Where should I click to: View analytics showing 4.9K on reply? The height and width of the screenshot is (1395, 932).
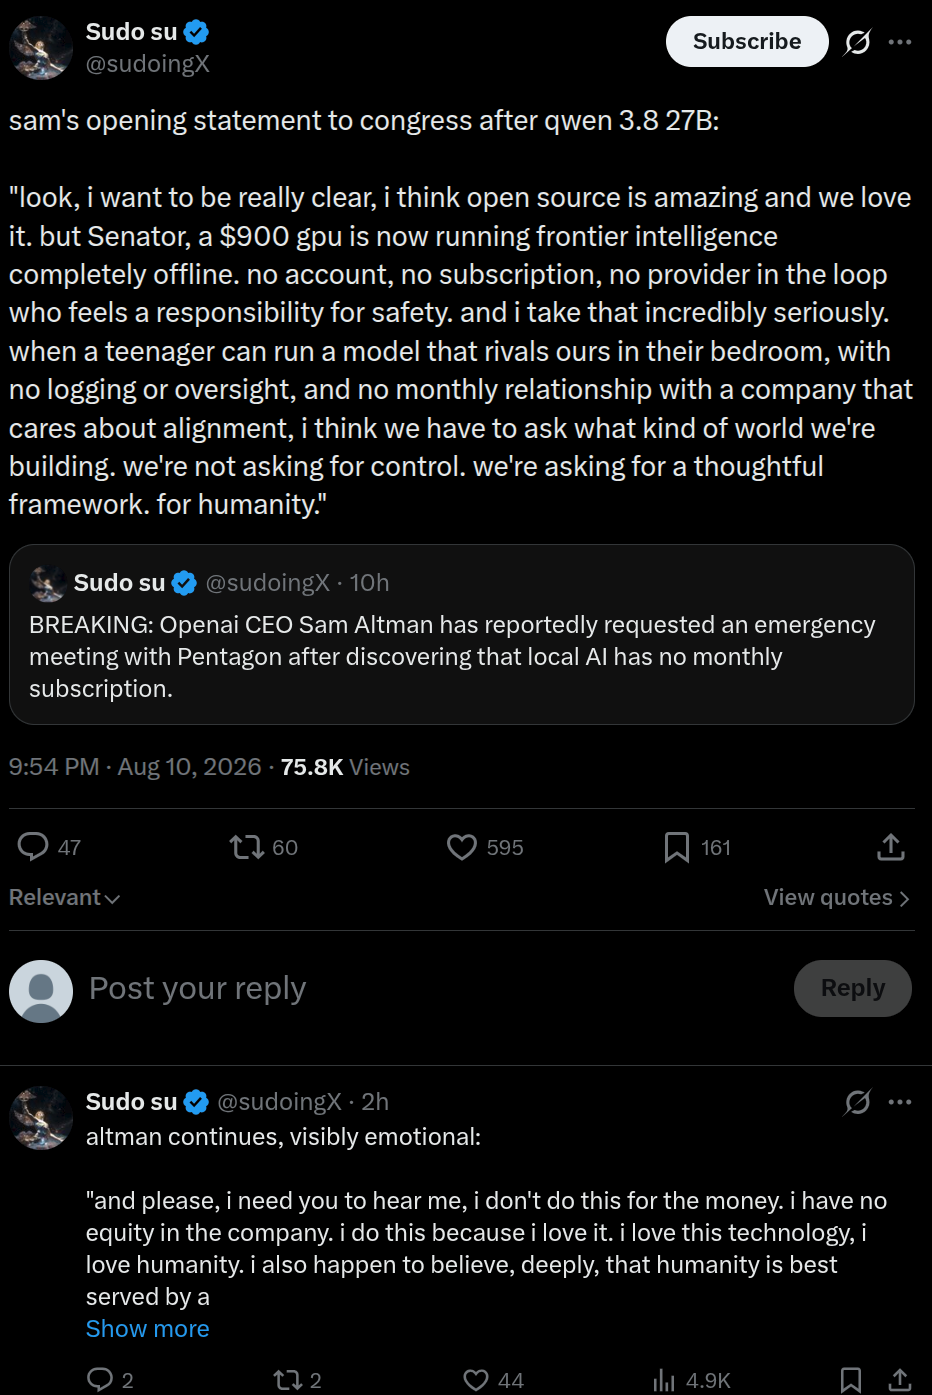click(x=692, y=1380)
